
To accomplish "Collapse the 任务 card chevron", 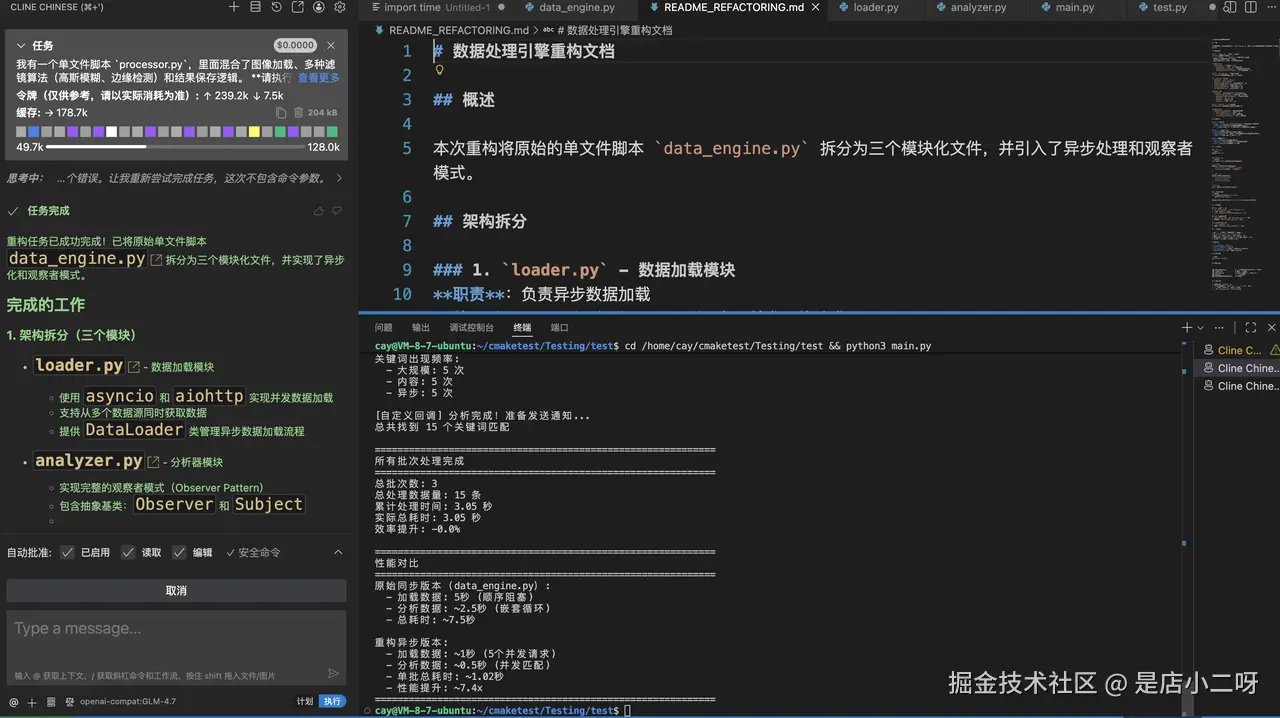I will [x=21, y=46].
